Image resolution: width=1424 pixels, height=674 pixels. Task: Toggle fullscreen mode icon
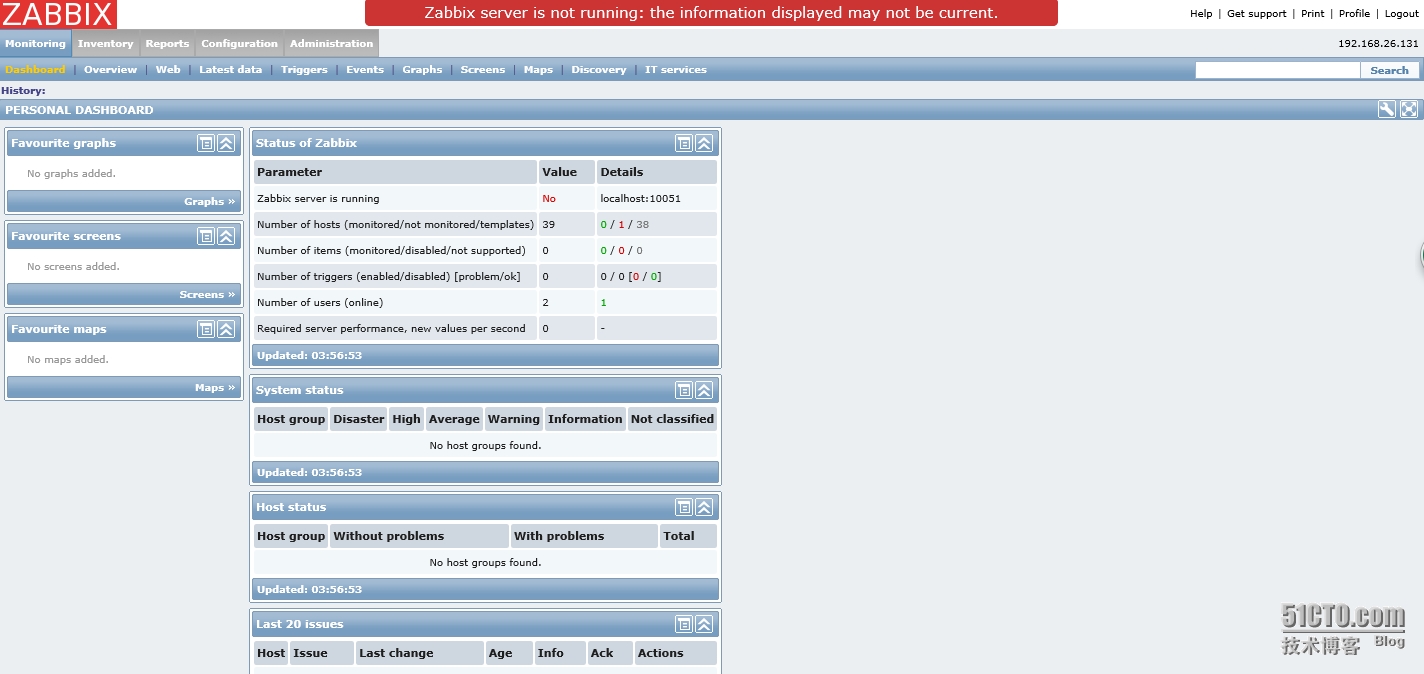1409,110
